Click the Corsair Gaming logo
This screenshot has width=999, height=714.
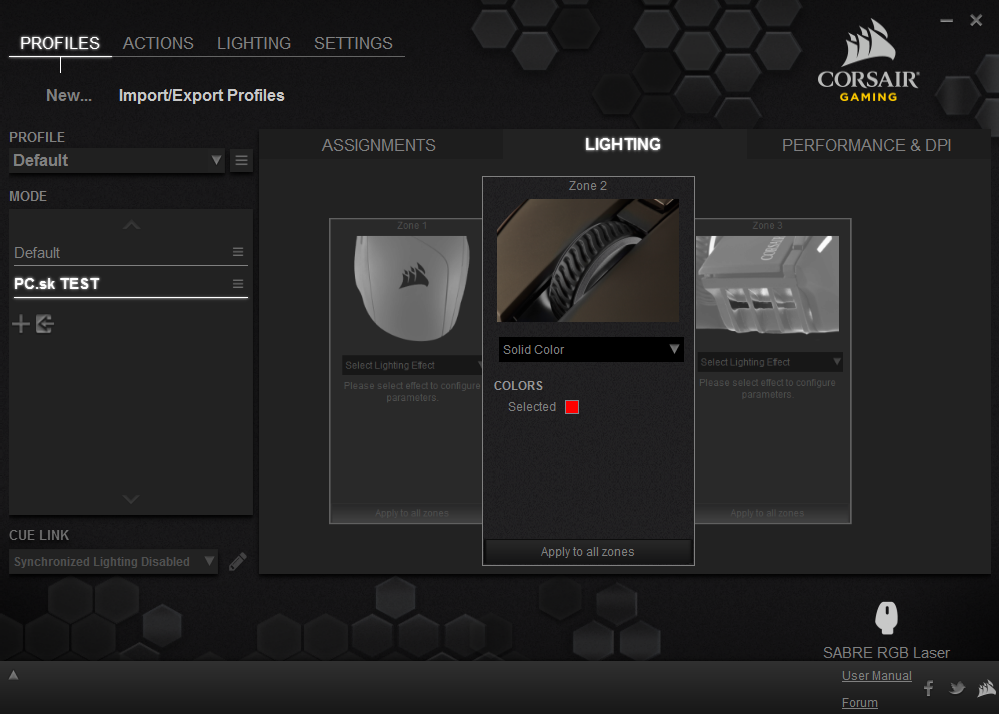[x=868, y=61]
